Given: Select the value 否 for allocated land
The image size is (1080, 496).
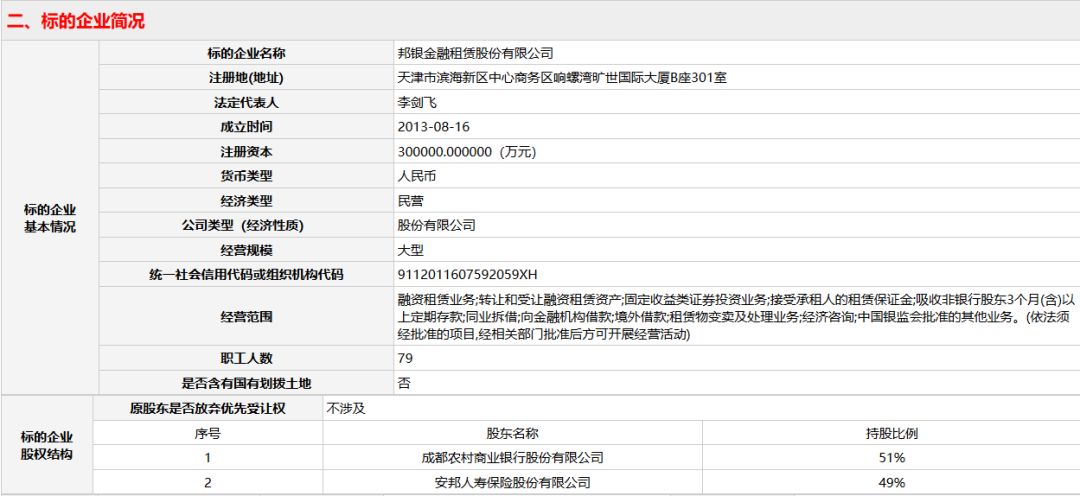Looking at the screenshot, I should (x=404, y=383).
